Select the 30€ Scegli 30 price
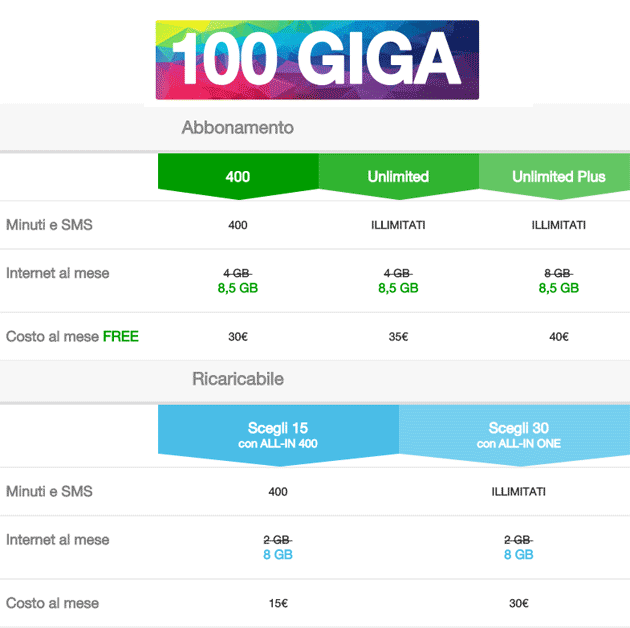 (x=518, y=604)
